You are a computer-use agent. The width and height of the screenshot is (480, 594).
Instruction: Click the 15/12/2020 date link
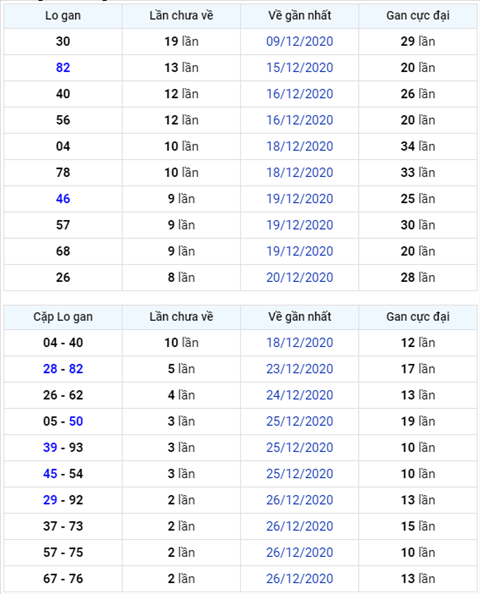[x=299, y=67]
